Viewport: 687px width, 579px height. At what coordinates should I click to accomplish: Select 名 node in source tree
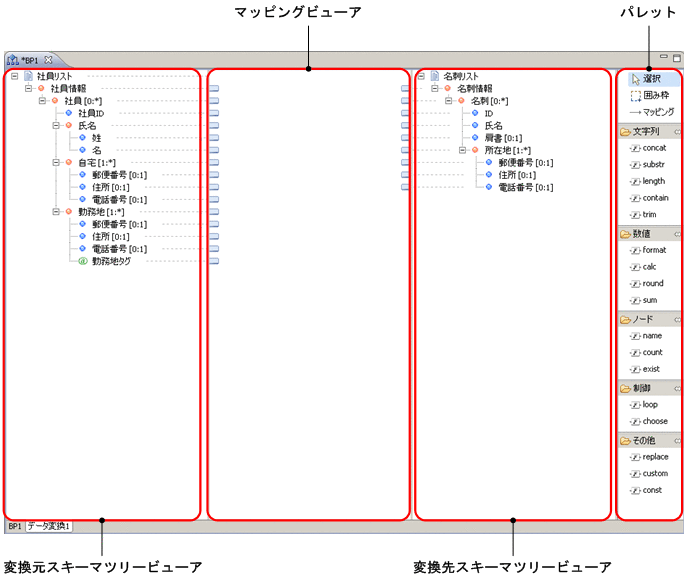96,150
